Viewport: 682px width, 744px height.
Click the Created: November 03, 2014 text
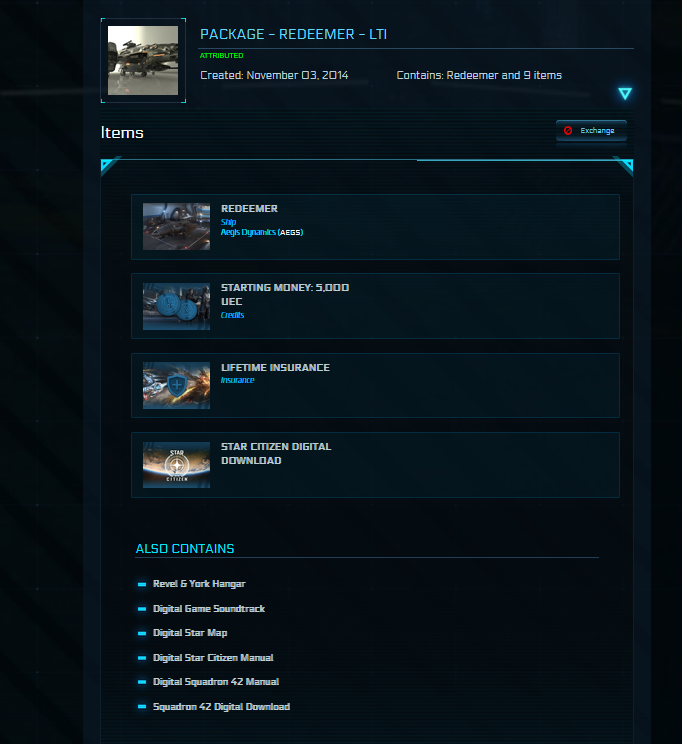(x=274, y=75)
